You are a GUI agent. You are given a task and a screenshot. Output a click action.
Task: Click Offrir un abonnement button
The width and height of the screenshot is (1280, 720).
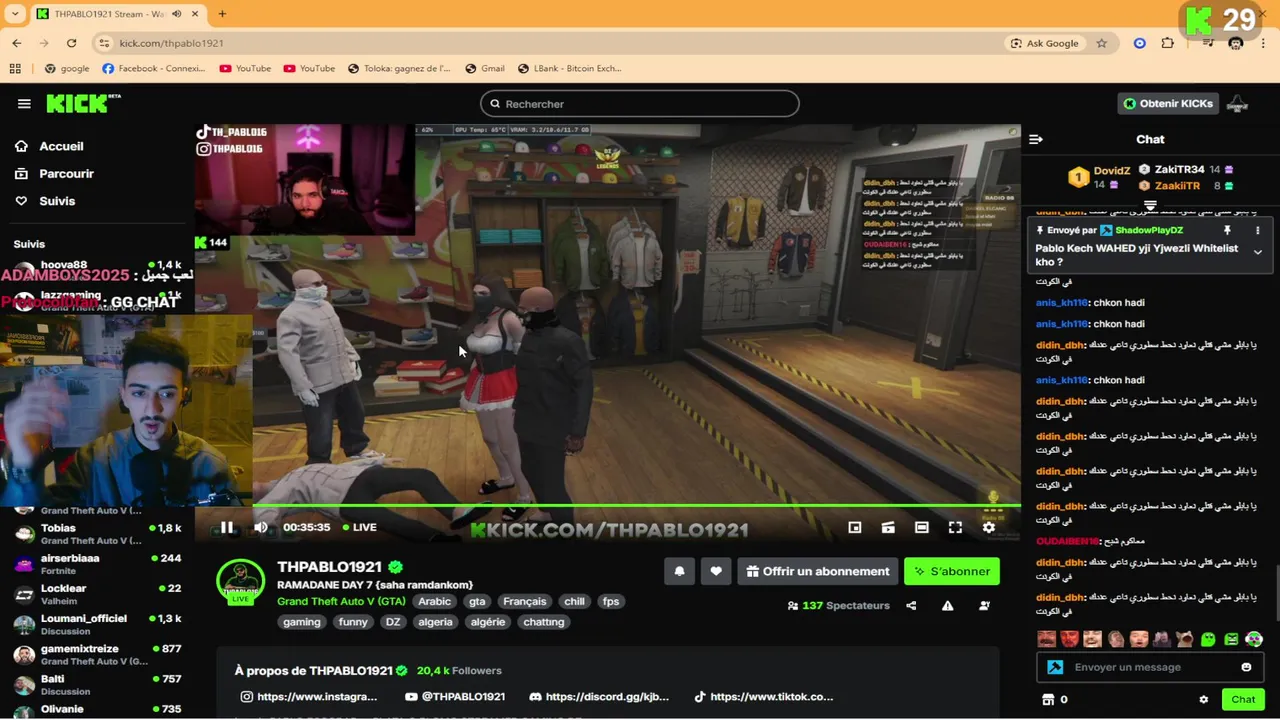818,571
